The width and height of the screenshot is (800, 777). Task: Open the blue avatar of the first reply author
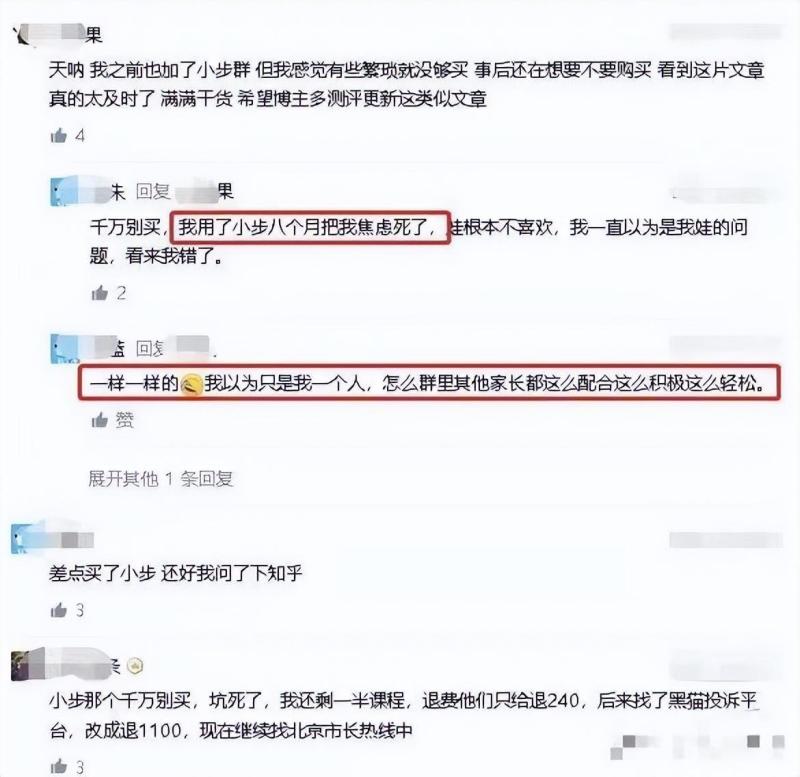click(63, 191)
